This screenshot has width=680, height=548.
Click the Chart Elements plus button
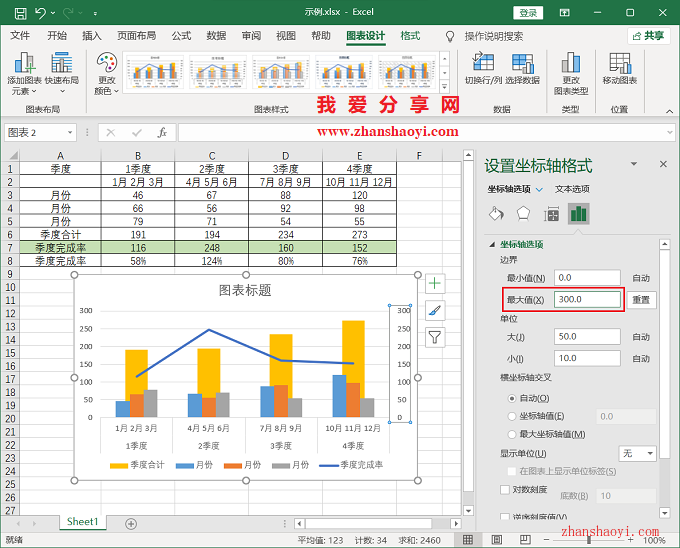435,284
